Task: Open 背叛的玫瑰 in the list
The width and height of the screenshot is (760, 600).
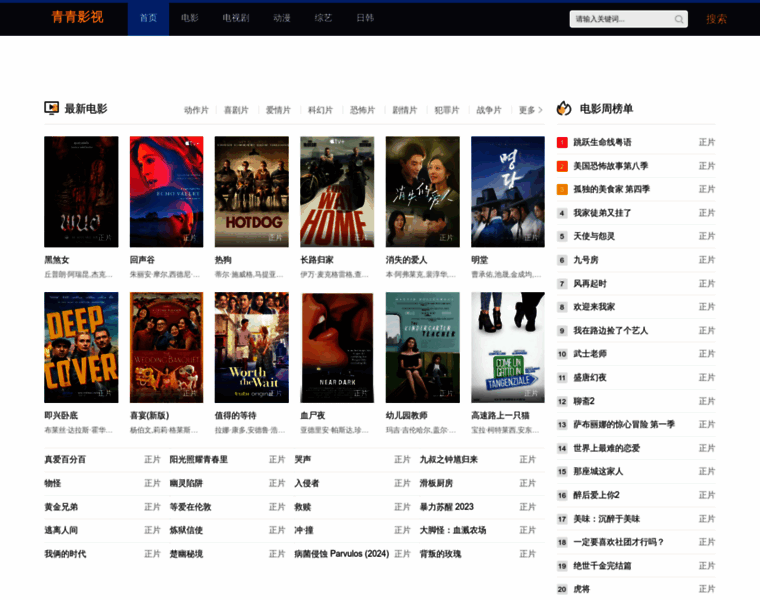Action: [441, 554]
